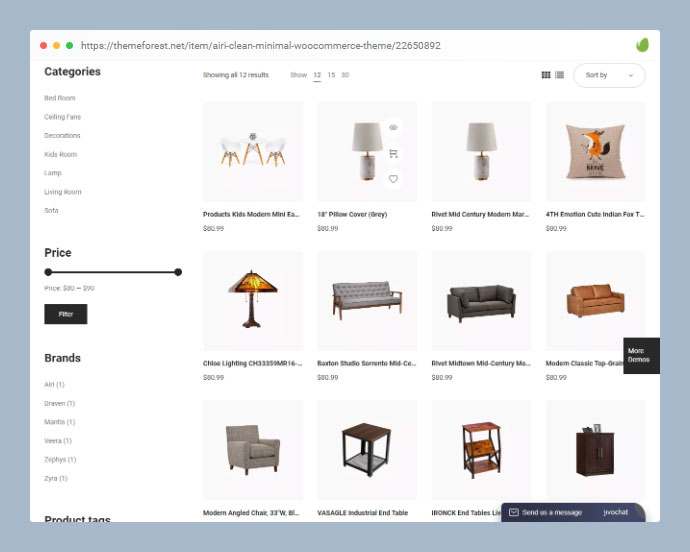Viewport: 690px width, 552px height.
Task: Click the browser address bar URL
Action: 261,45
